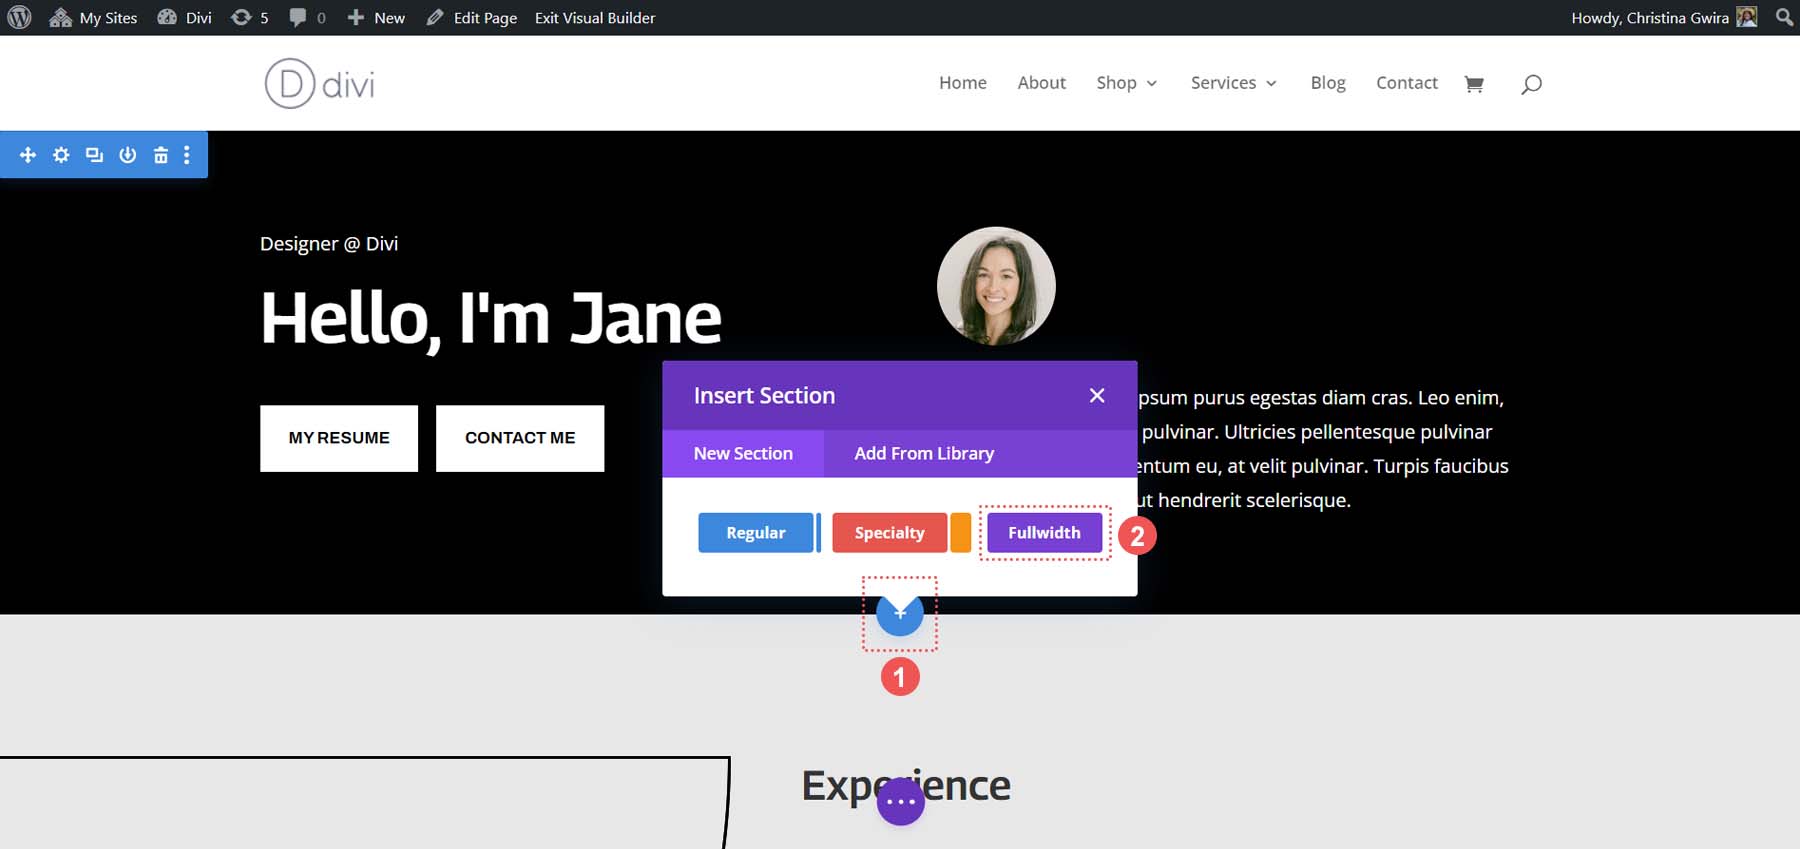Expand the Shop menu dropdown

(1126, 83)
